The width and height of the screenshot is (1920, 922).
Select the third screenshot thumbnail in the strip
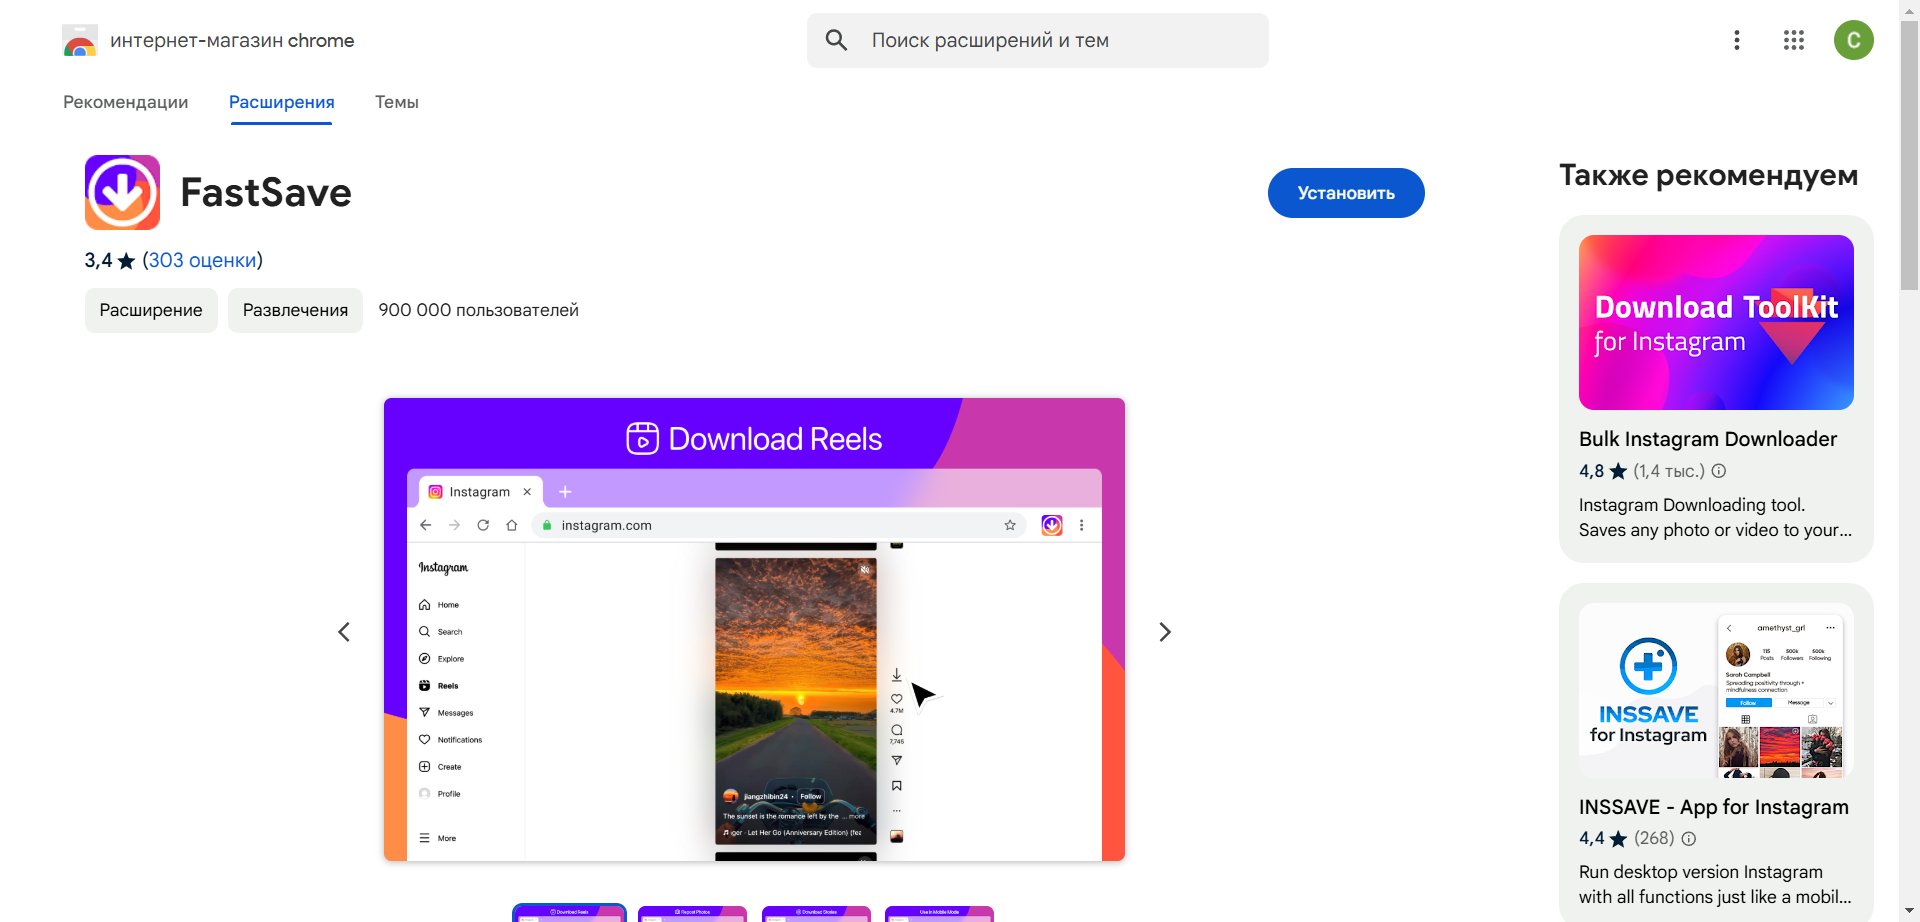tap(816, 913)
